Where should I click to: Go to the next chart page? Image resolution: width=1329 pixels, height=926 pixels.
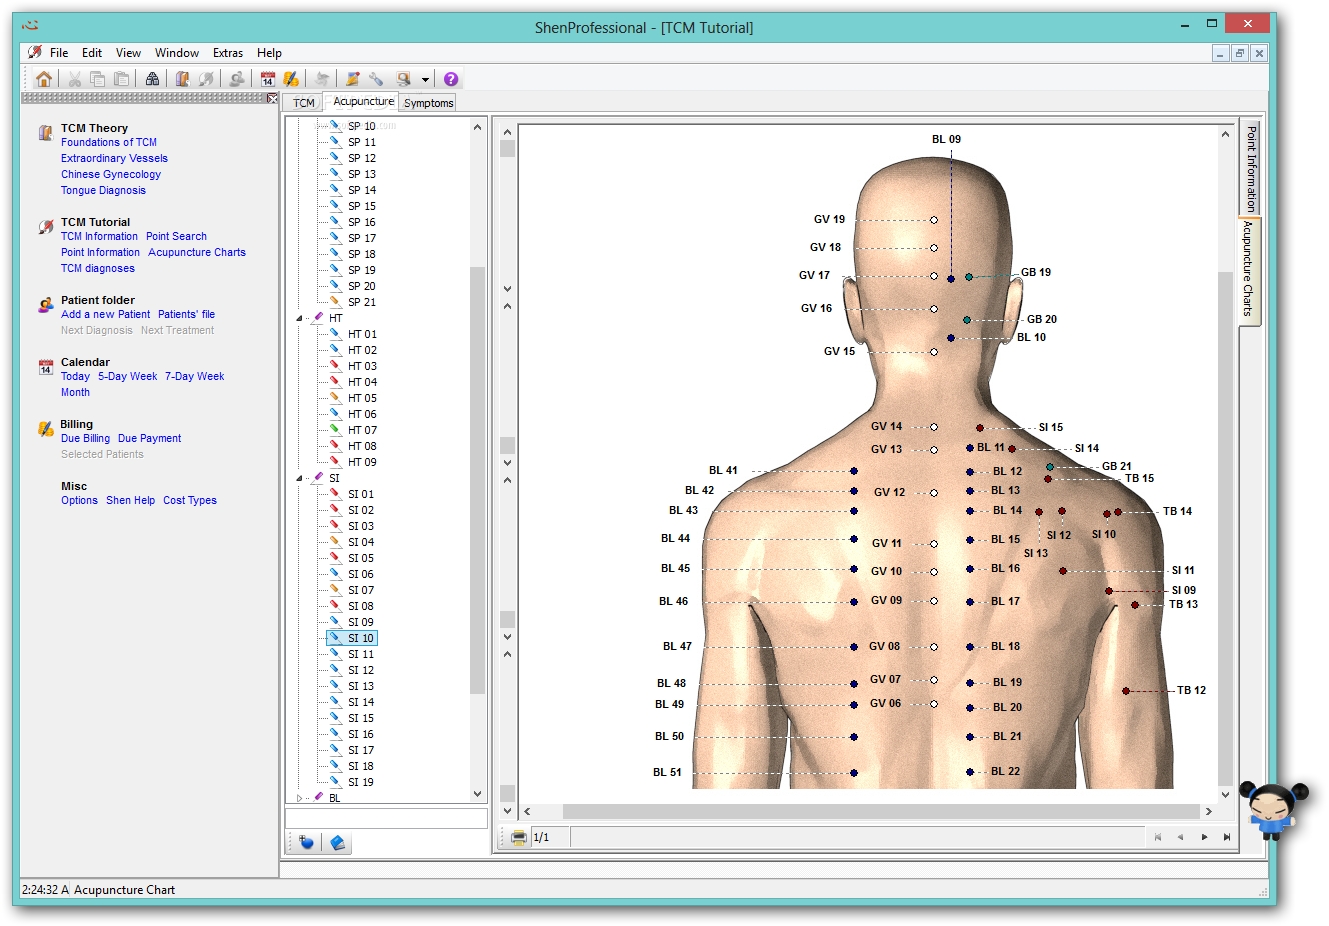1204,837
